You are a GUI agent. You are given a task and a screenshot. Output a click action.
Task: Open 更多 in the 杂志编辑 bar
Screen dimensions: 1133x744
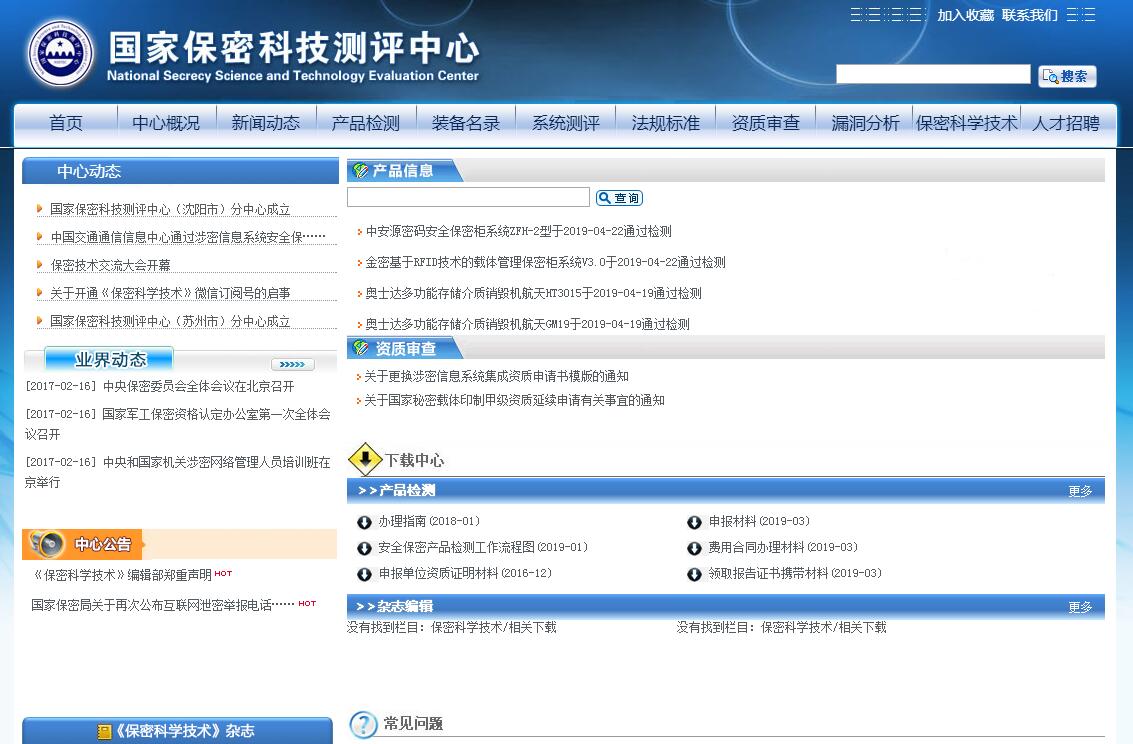(1080, 607)
